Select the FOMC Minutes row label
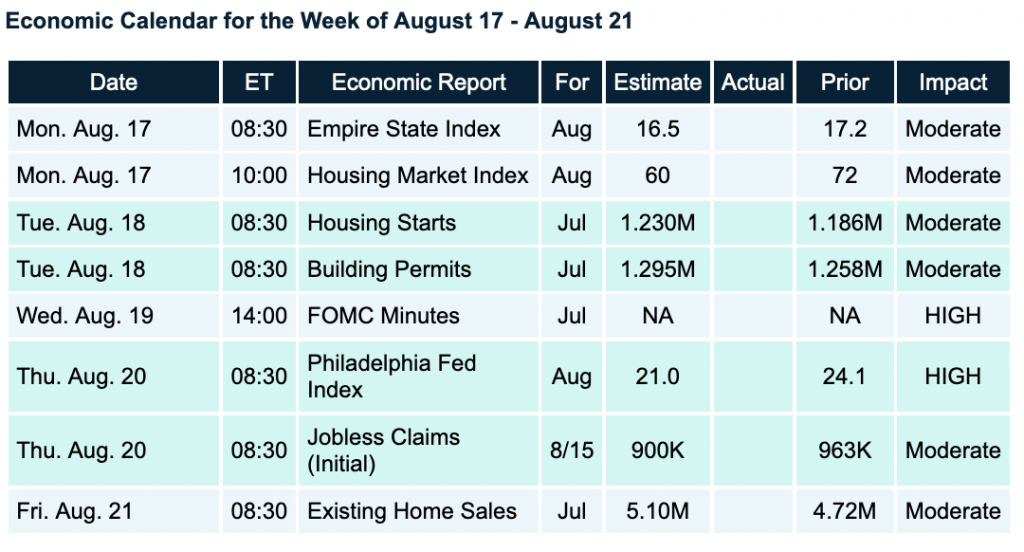Screen dimensions: 1024x552 pos(383,316)
